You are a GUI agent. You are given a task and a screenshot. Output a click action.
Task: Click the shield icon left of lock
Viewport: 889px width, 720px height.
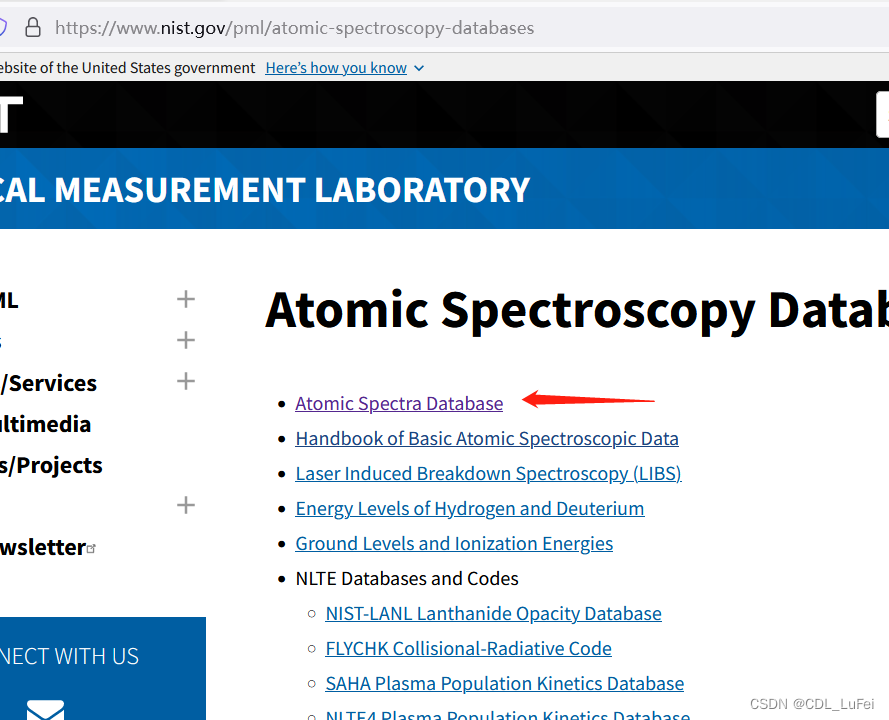(3, 27)
